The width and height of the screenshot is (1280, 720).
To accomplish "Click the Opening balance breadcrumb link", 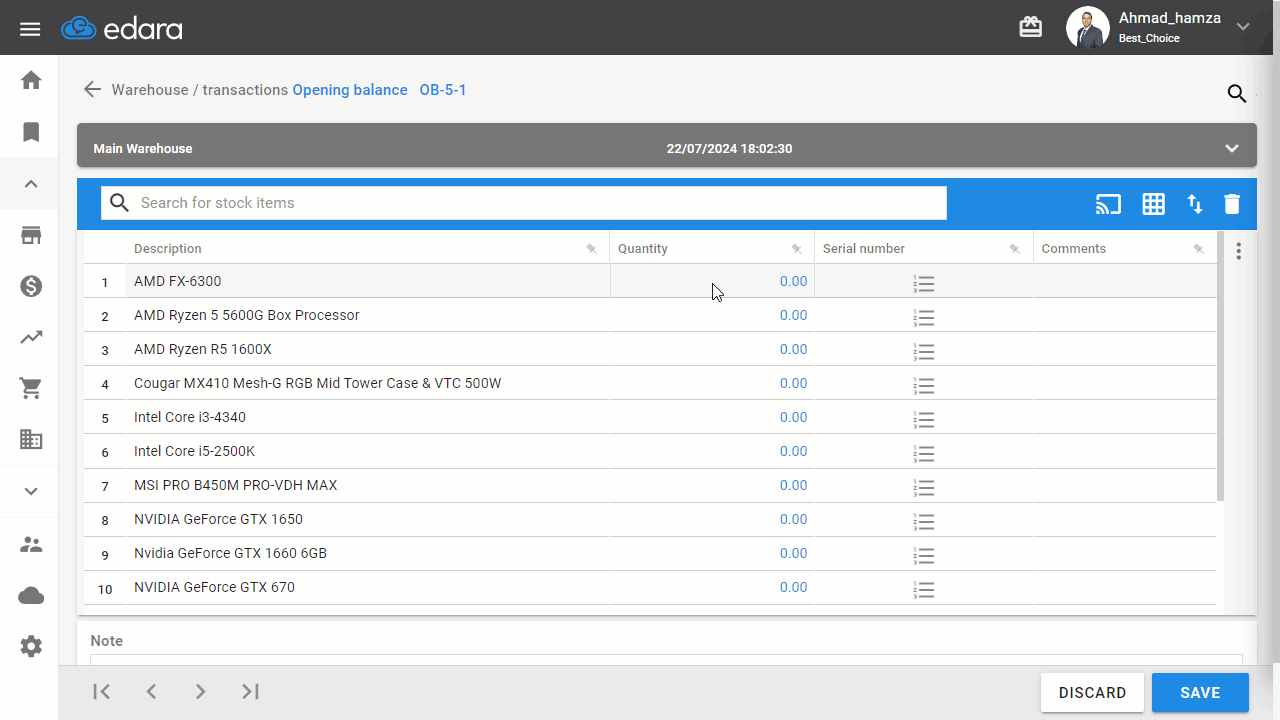I will coord(350,90).
